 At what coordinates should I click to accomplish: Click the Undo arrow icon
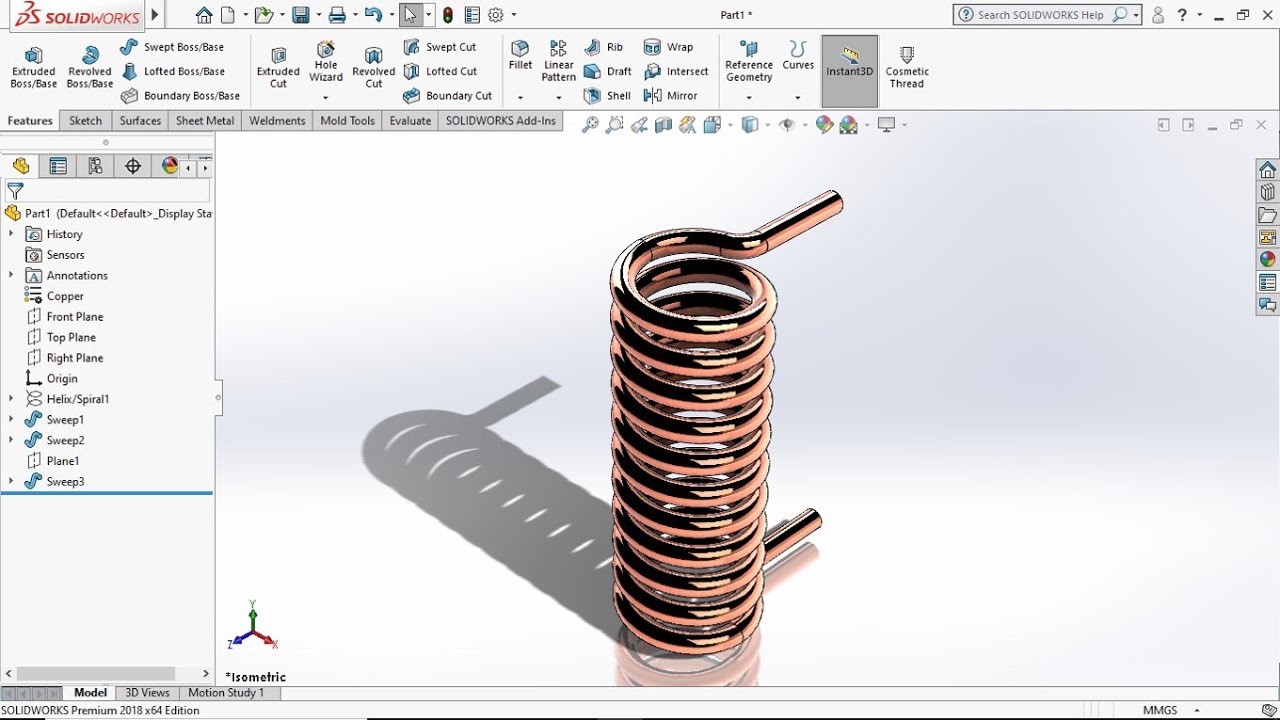point(373,15)
